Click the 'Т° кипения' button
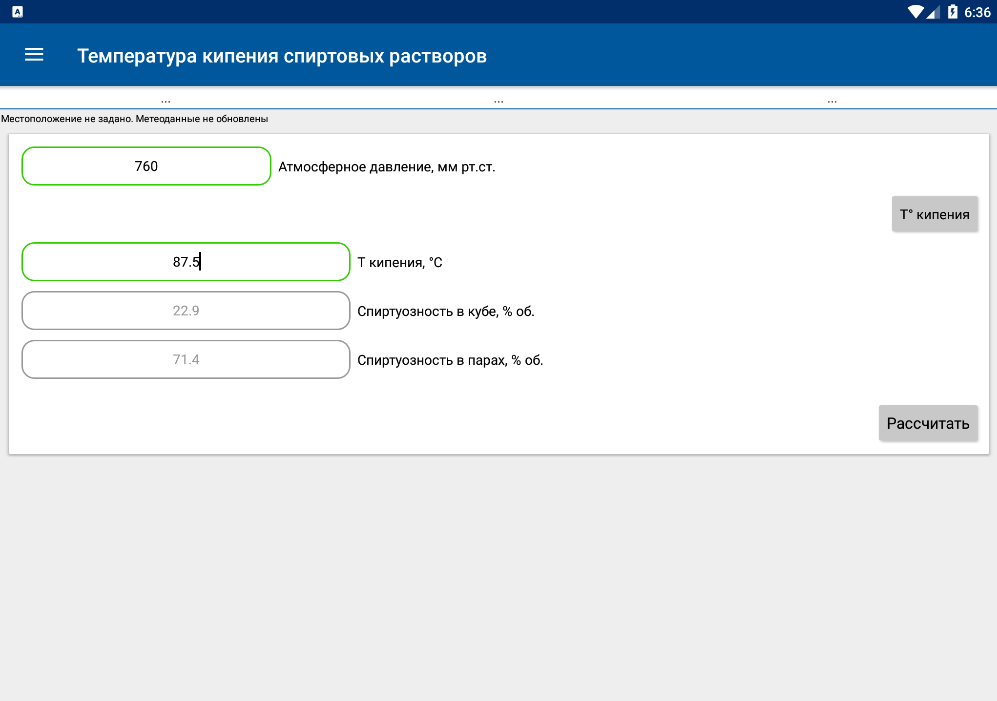The height and width of the screenshot is (701, 997). coord(934,214)
